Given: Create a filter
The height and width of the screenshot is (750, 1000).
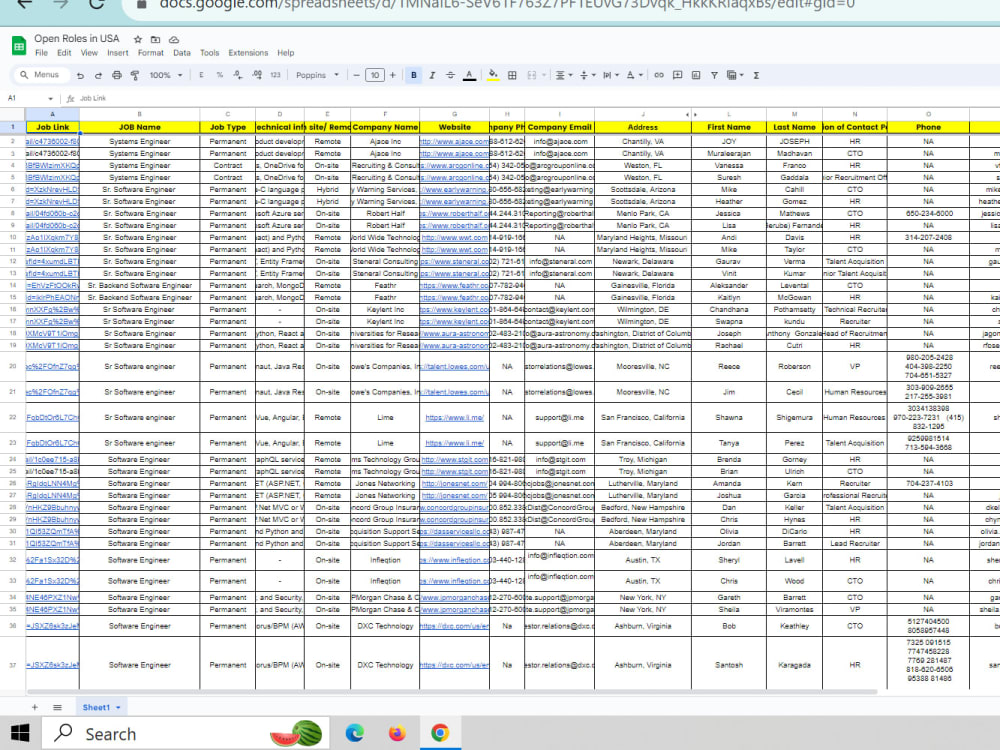Looking at the screenshot, I should [x=714, y=75].
